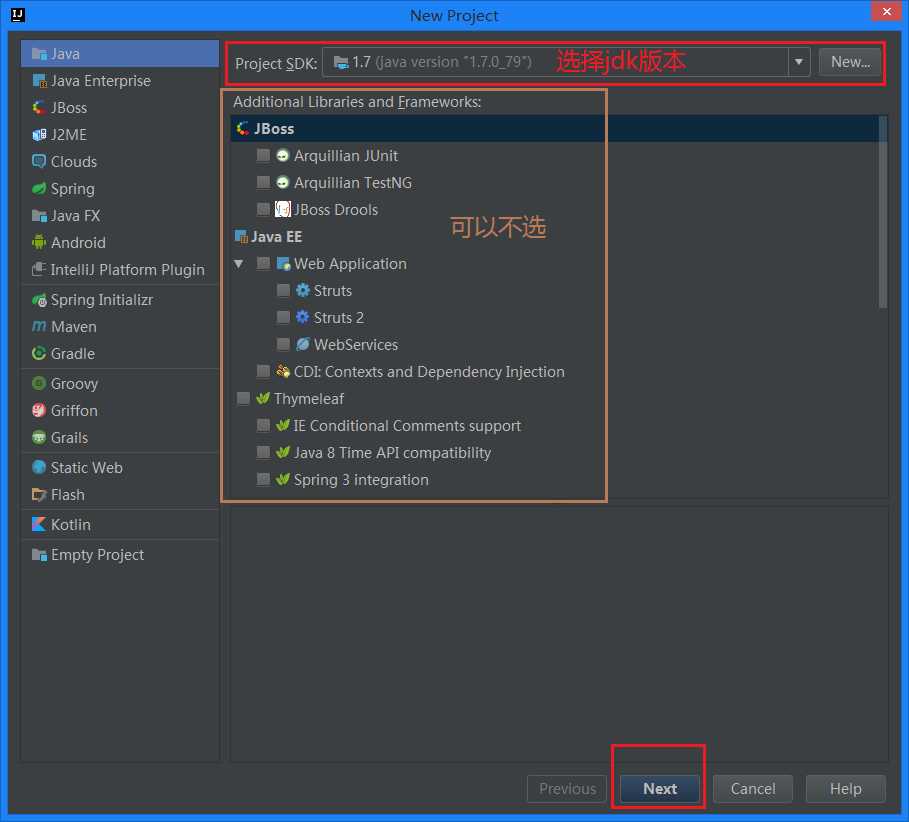909x822 pixels.
Task: Select the JBoss group header row
Action: 558,128
